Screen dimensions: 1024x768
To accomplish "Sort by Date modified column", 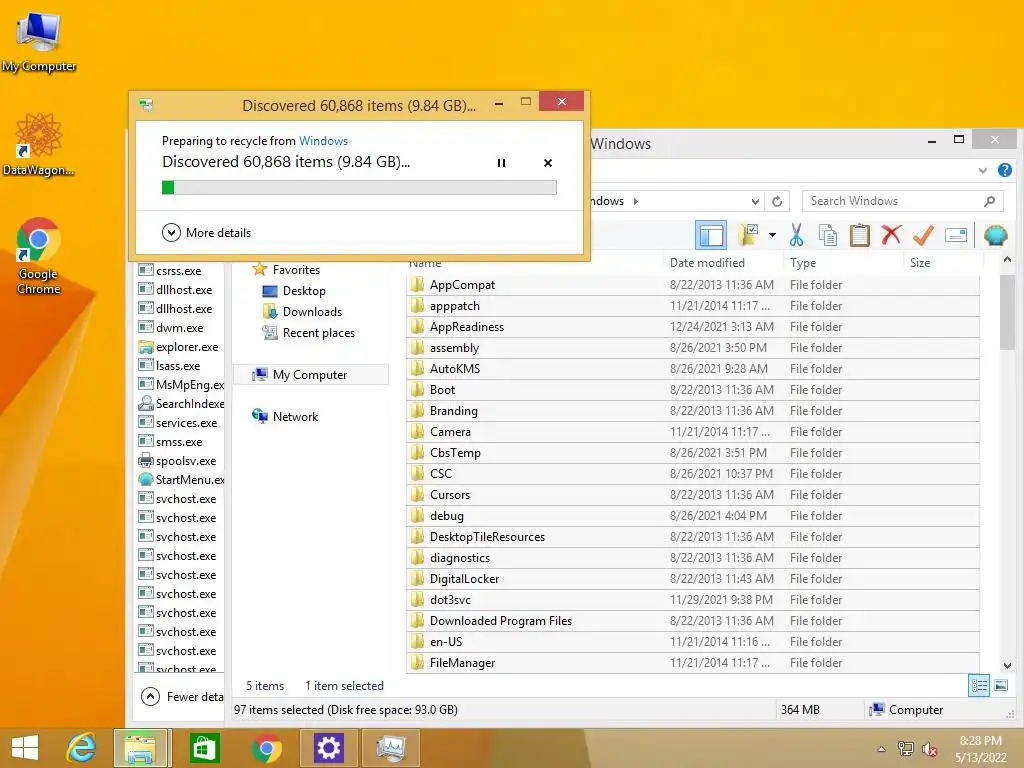I will 723,263.
